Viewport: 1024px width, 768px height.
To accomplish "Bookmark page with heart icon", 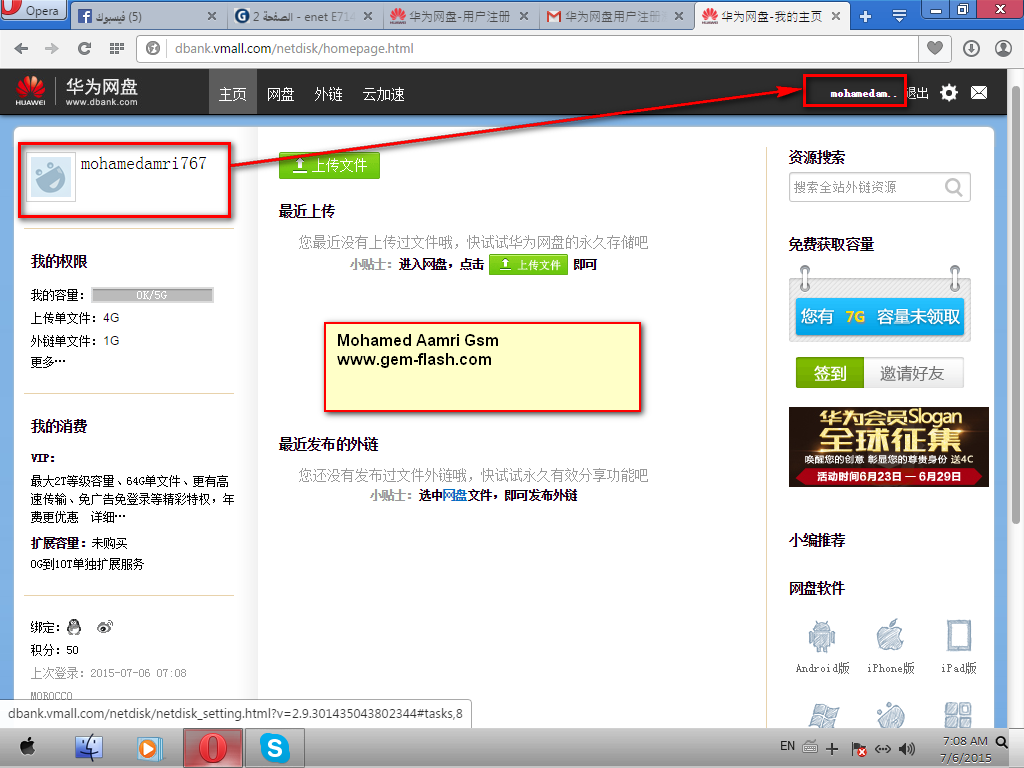I will tap(935, 48).
